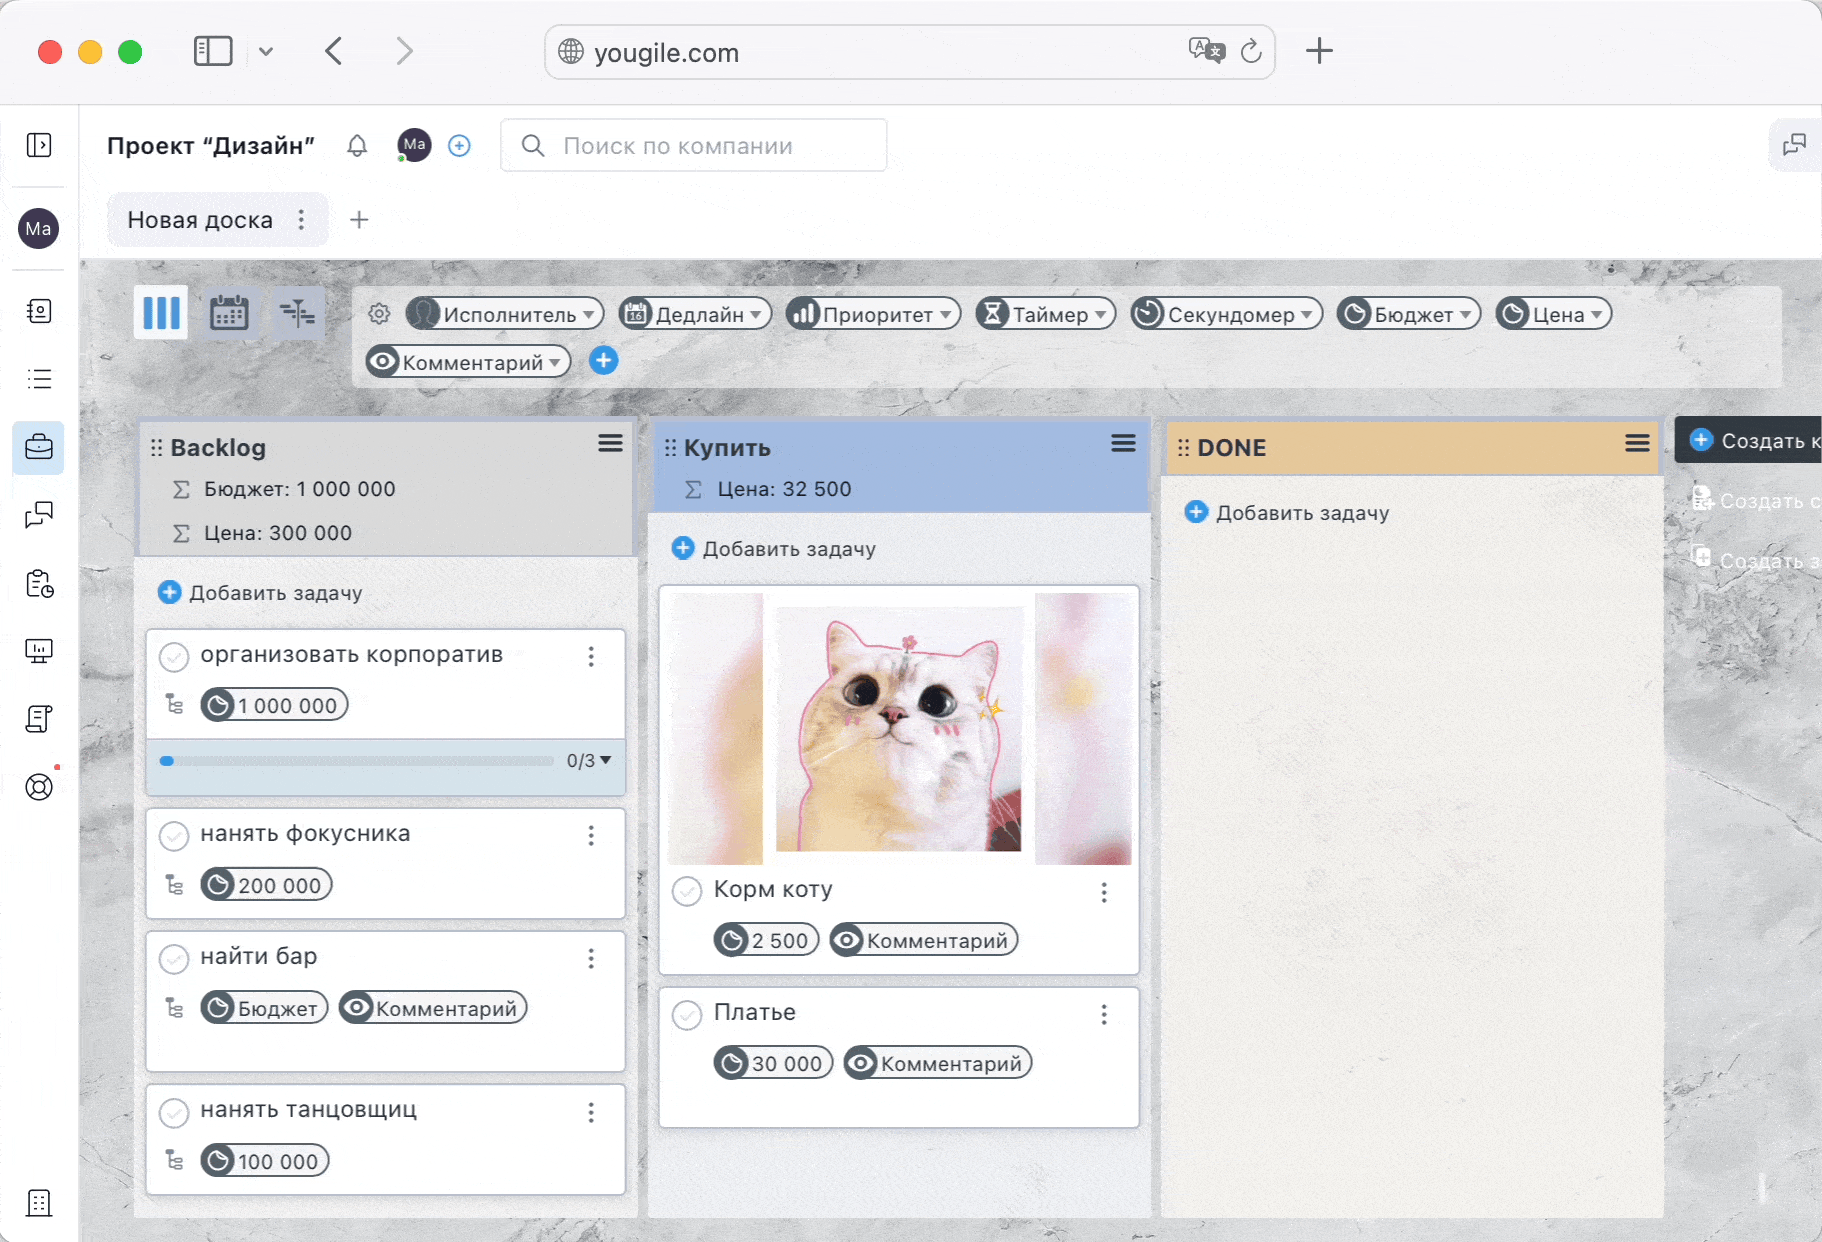This screenshot has width=1822, height=1242.
Task: Toggle the Safari sidebar button
Action: click(x=213, y=51)
